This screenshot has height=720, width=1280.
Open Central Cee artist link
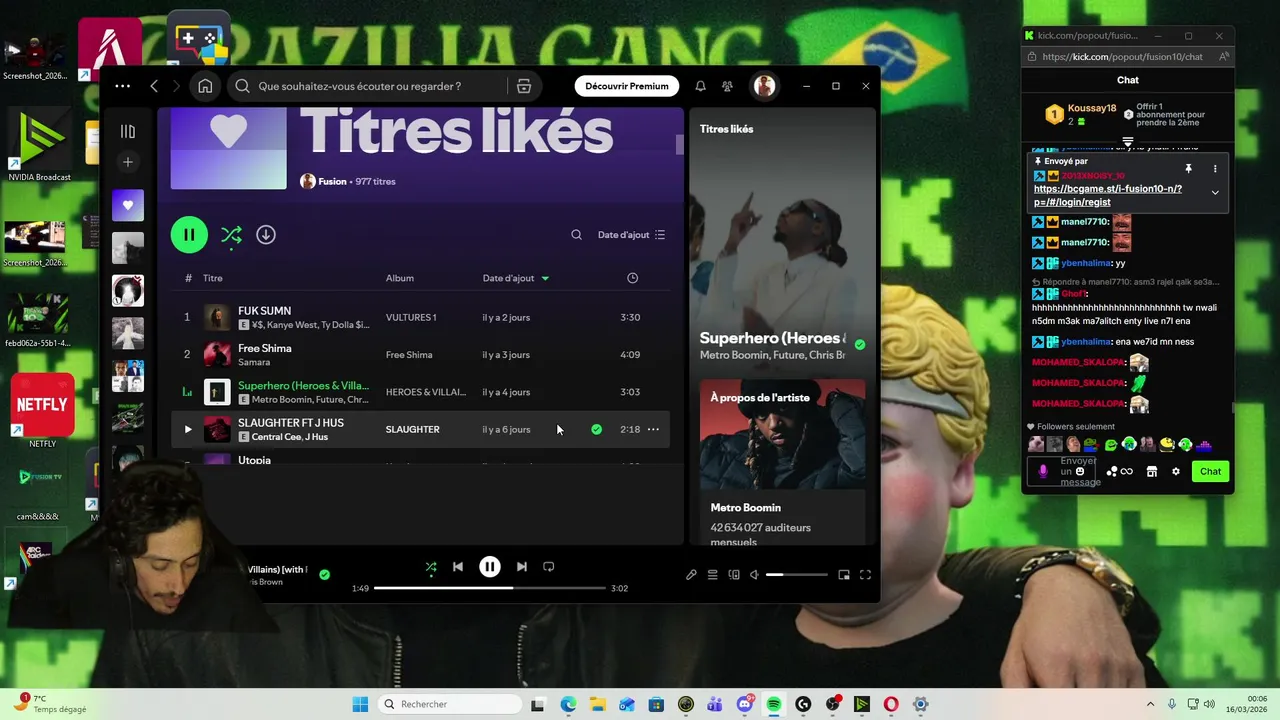(x=275, y=437)
